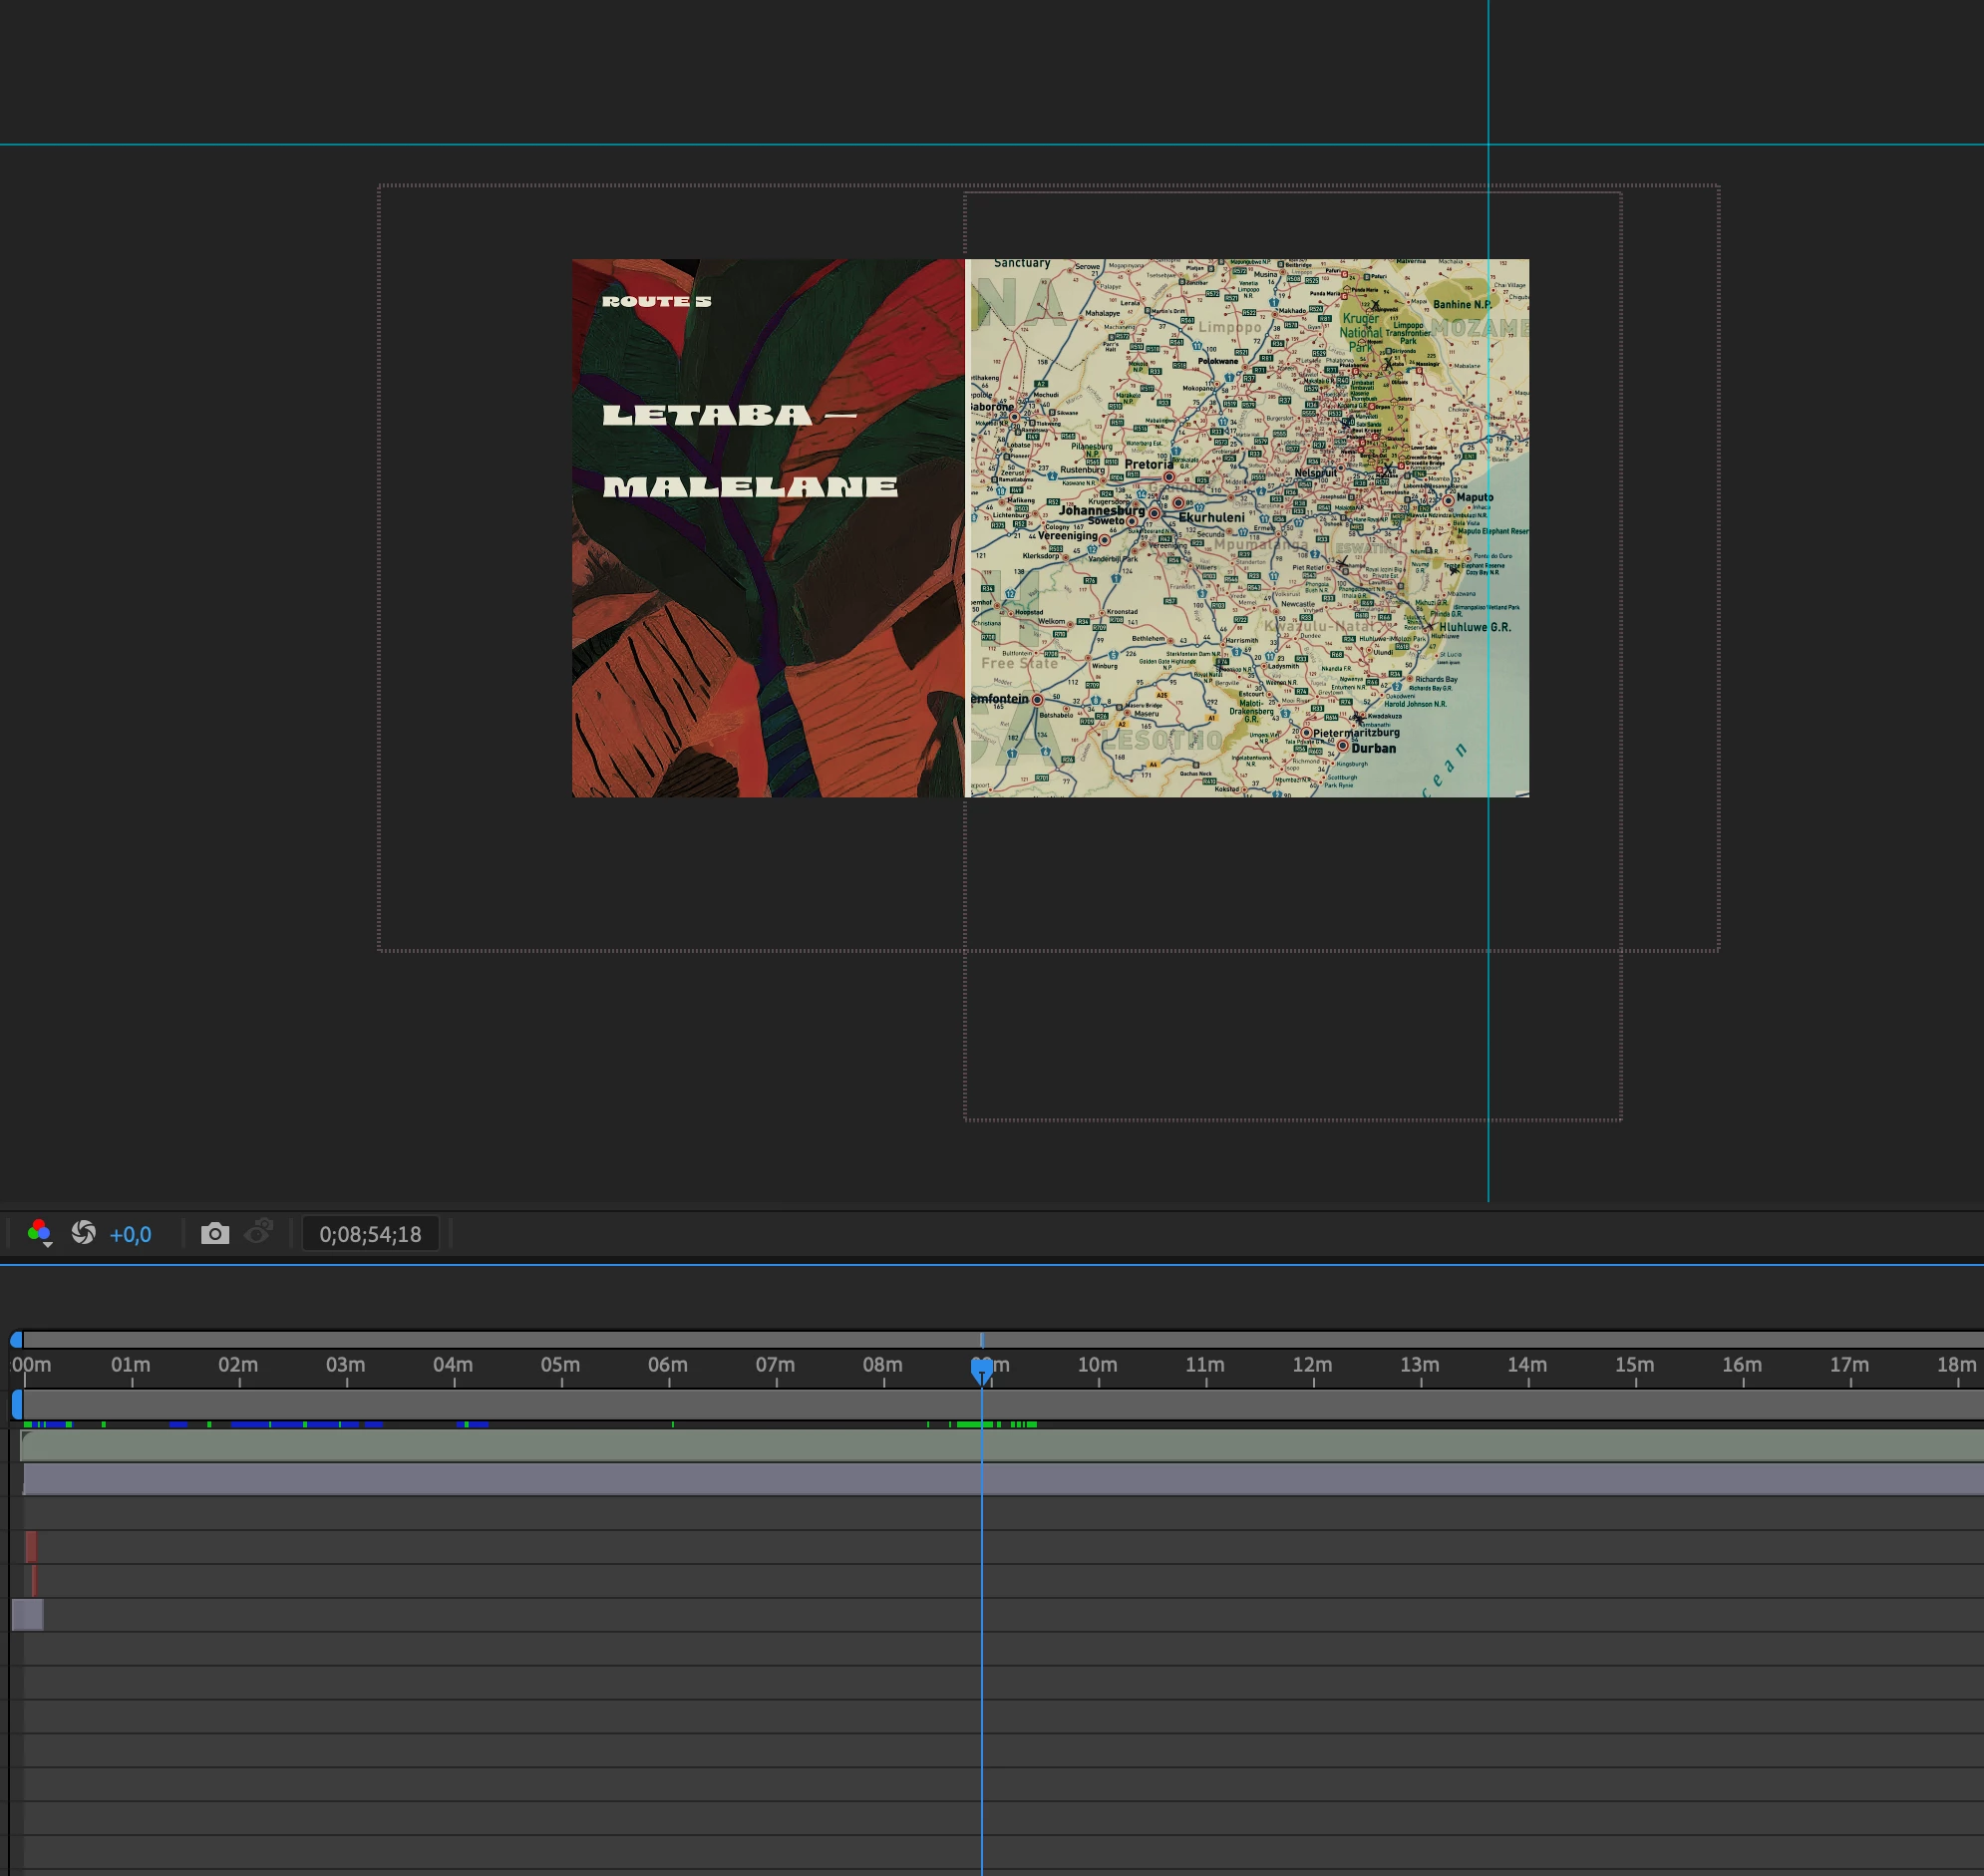Click the 'ROUTE 5' label in preview
The height and width of the screenshot is (1876, 1984).
pyautogui.click(x=656, y=301)
